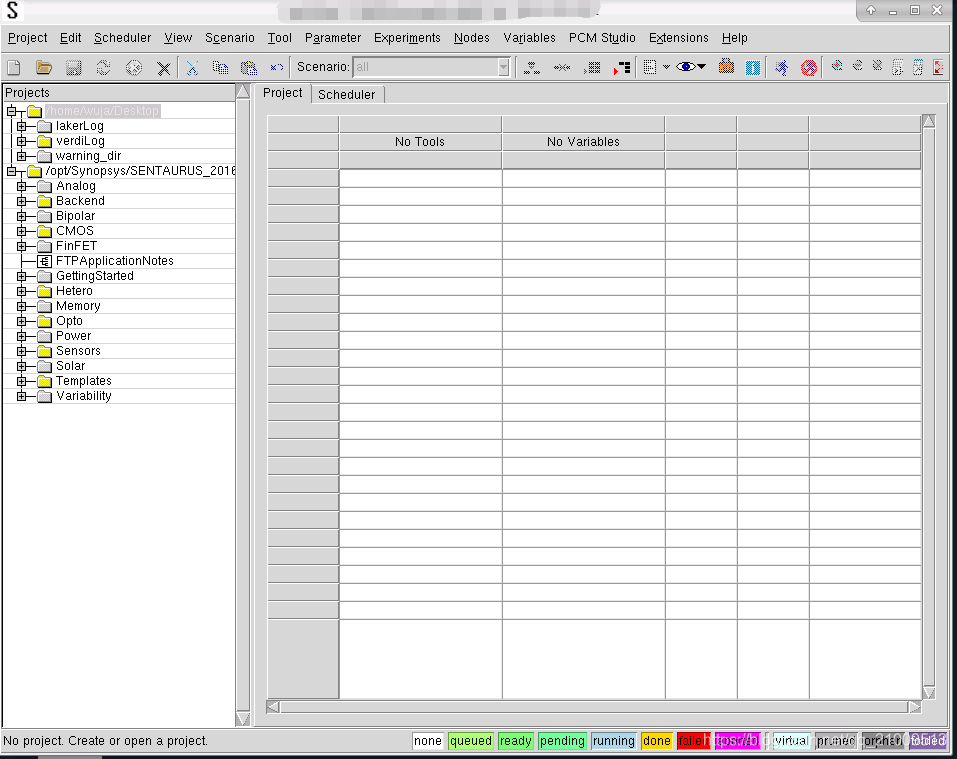This screenshot has height=759, width=957.
Task: Expand the Solar folder
Action: (21, 366)
